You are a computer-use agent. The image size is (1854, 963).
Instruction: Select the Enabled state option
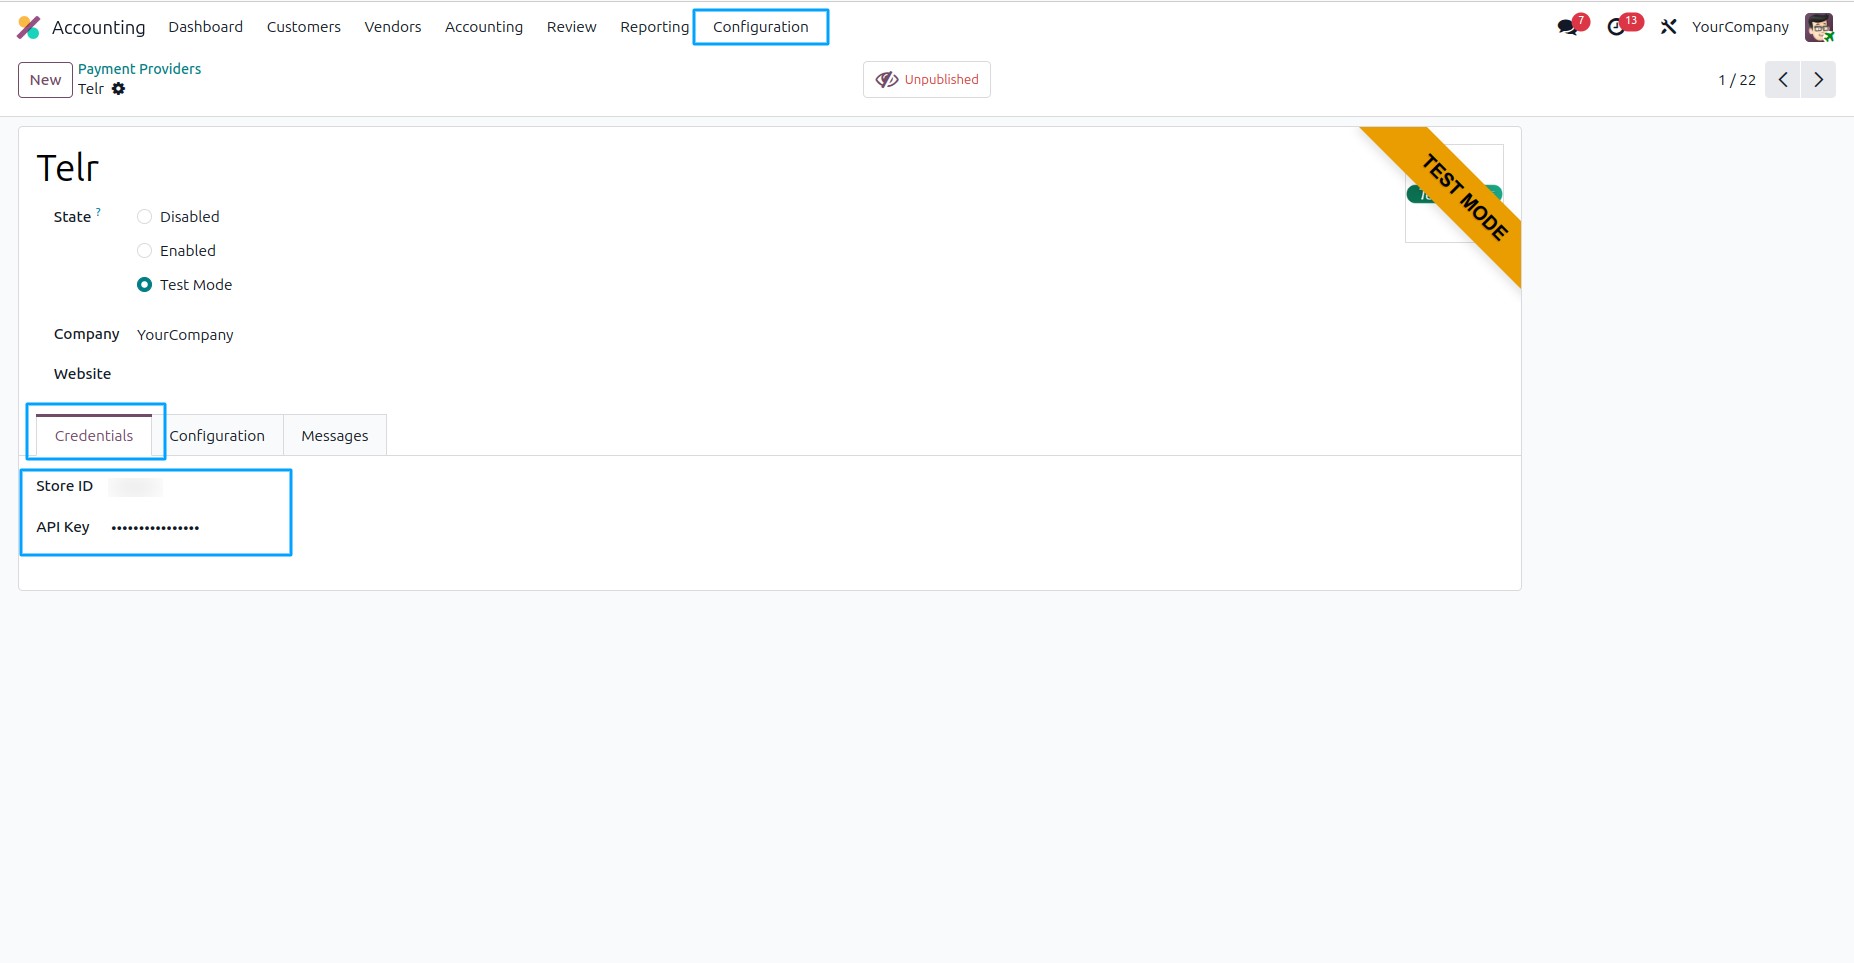click(x=144, y=250)
